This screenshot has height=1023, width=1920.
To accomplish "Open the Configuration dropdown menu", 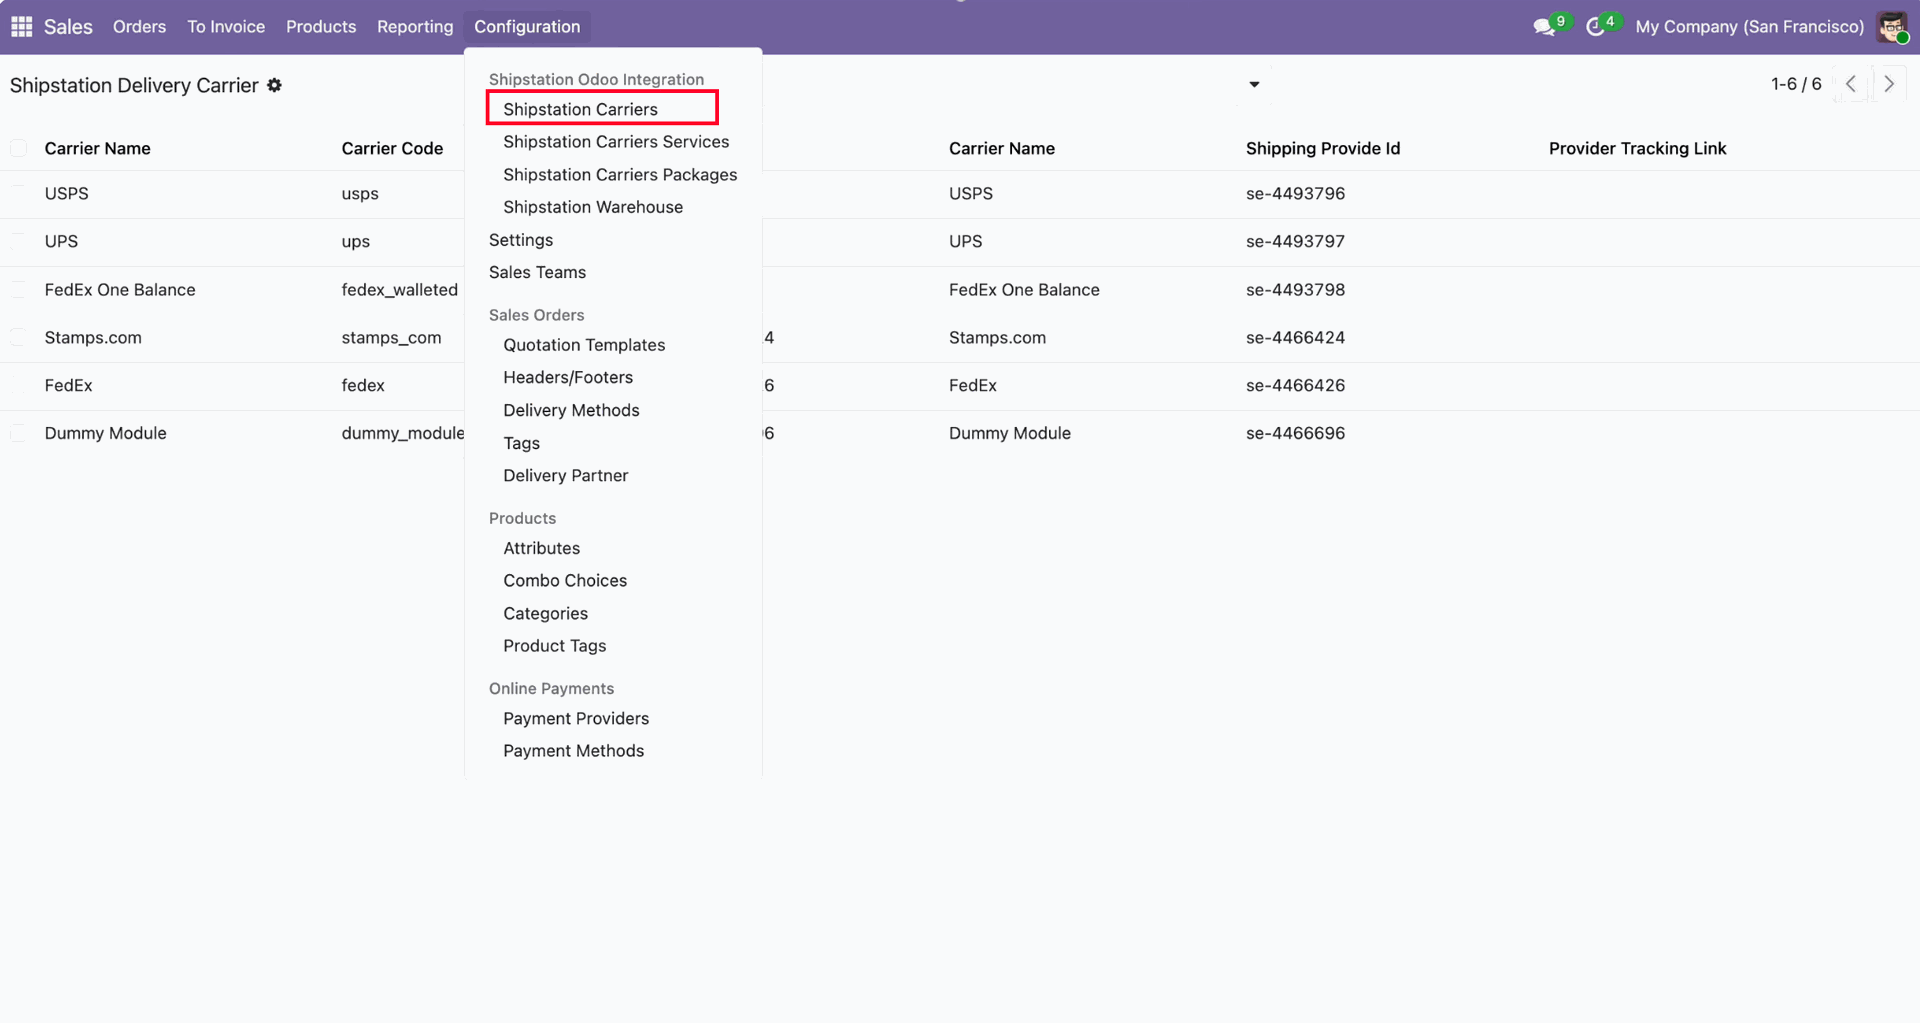I will tap(527, 27).
